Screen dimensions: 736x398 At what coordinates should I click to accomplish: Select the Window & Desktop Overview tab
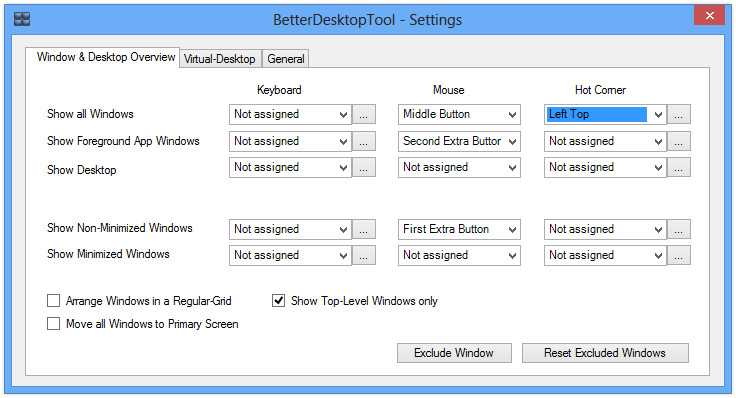coord(103,57)
